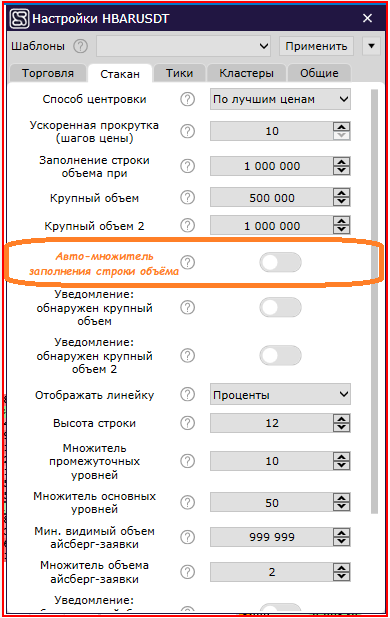Open the Отображать линейку dropdown
The height and width of the screenshot is (618, 390).
tap(280, 395)
